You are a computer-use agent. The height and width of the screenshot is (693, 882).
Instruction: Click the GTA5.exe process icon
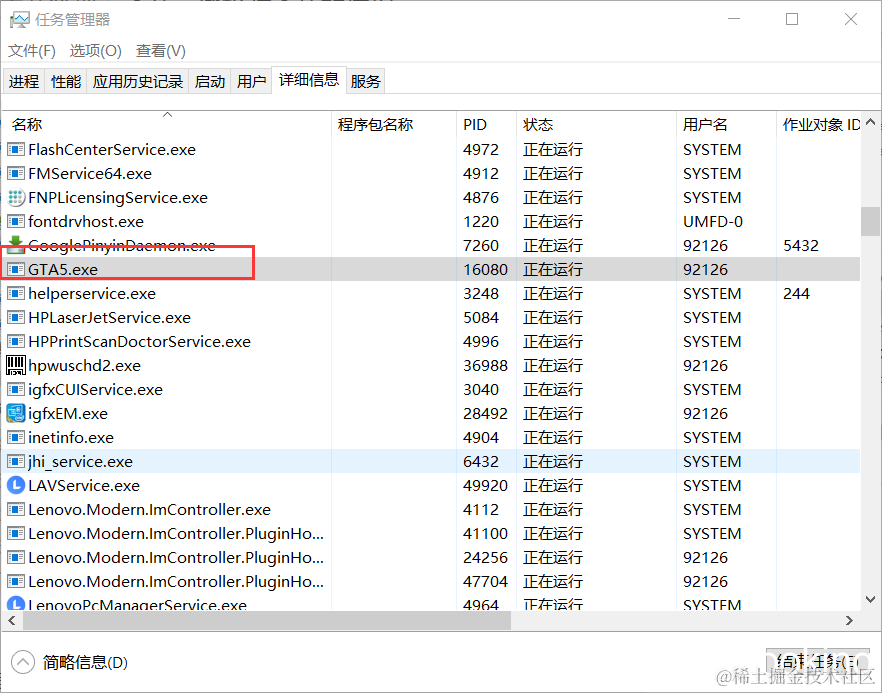[16, 269]
